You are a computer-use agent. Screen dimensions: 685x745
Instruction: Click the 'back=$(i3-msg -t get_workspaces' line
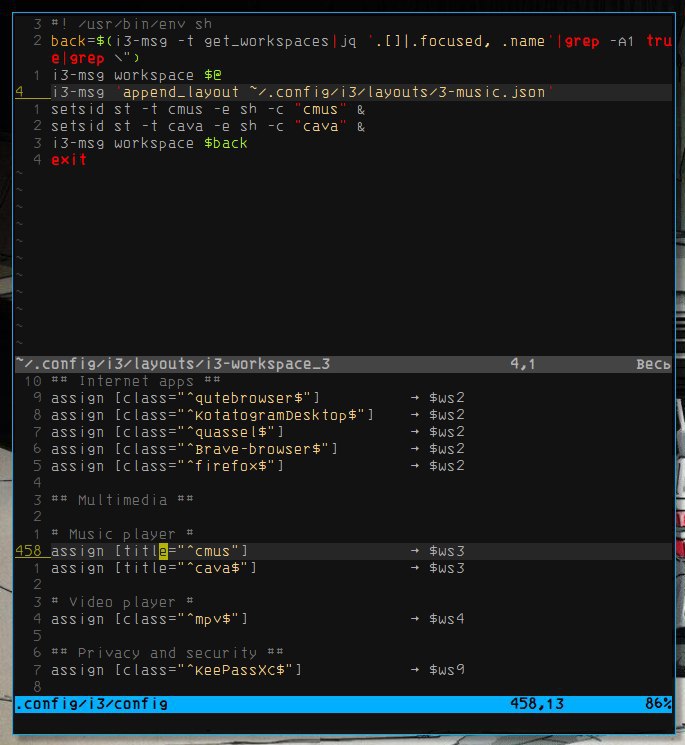click(361, 49)
